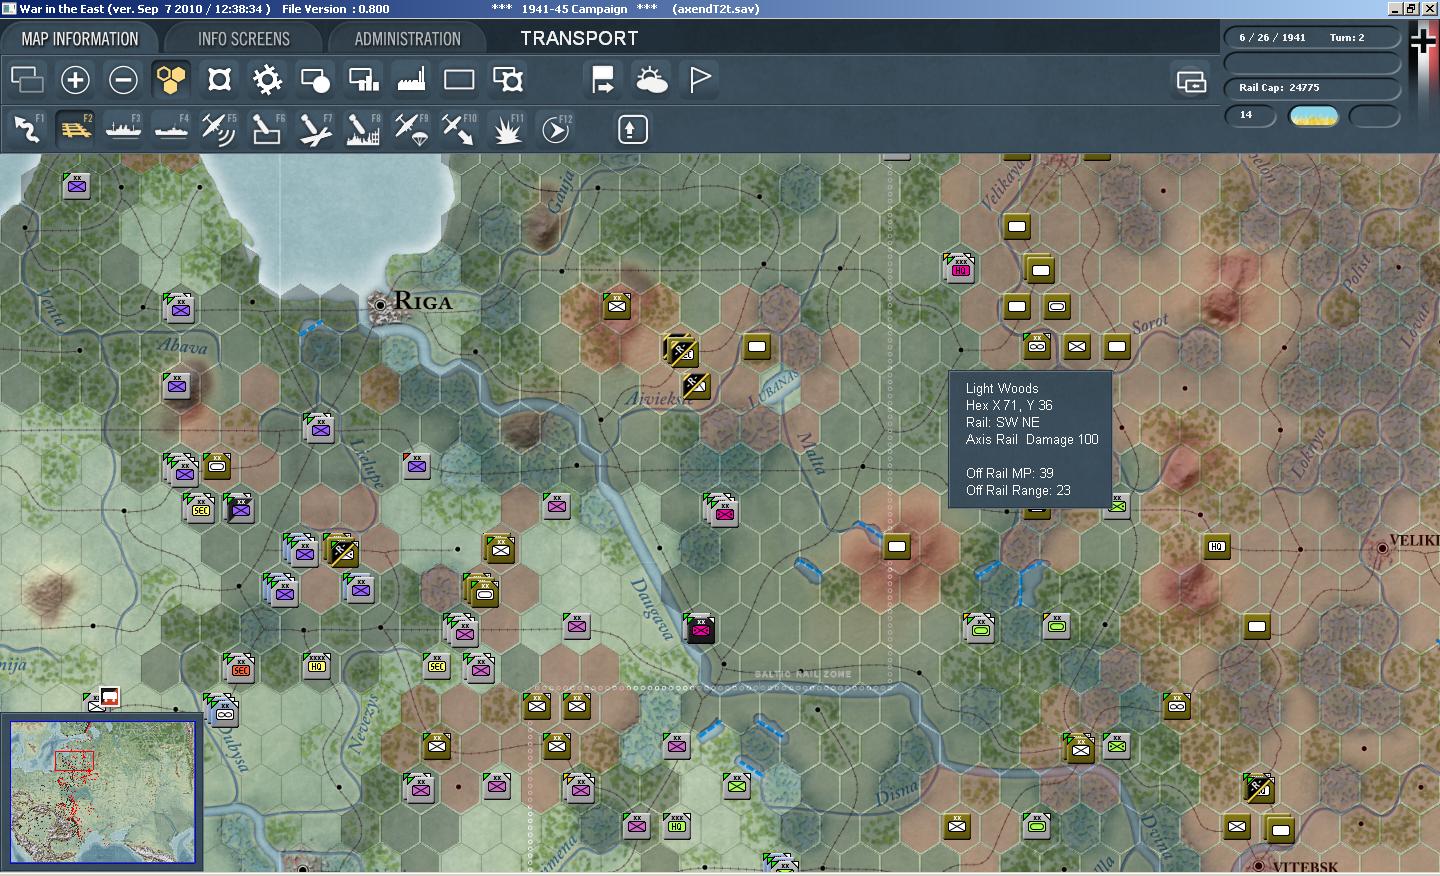Click the F12 circled arrow icon

click(x=556, y=129)
